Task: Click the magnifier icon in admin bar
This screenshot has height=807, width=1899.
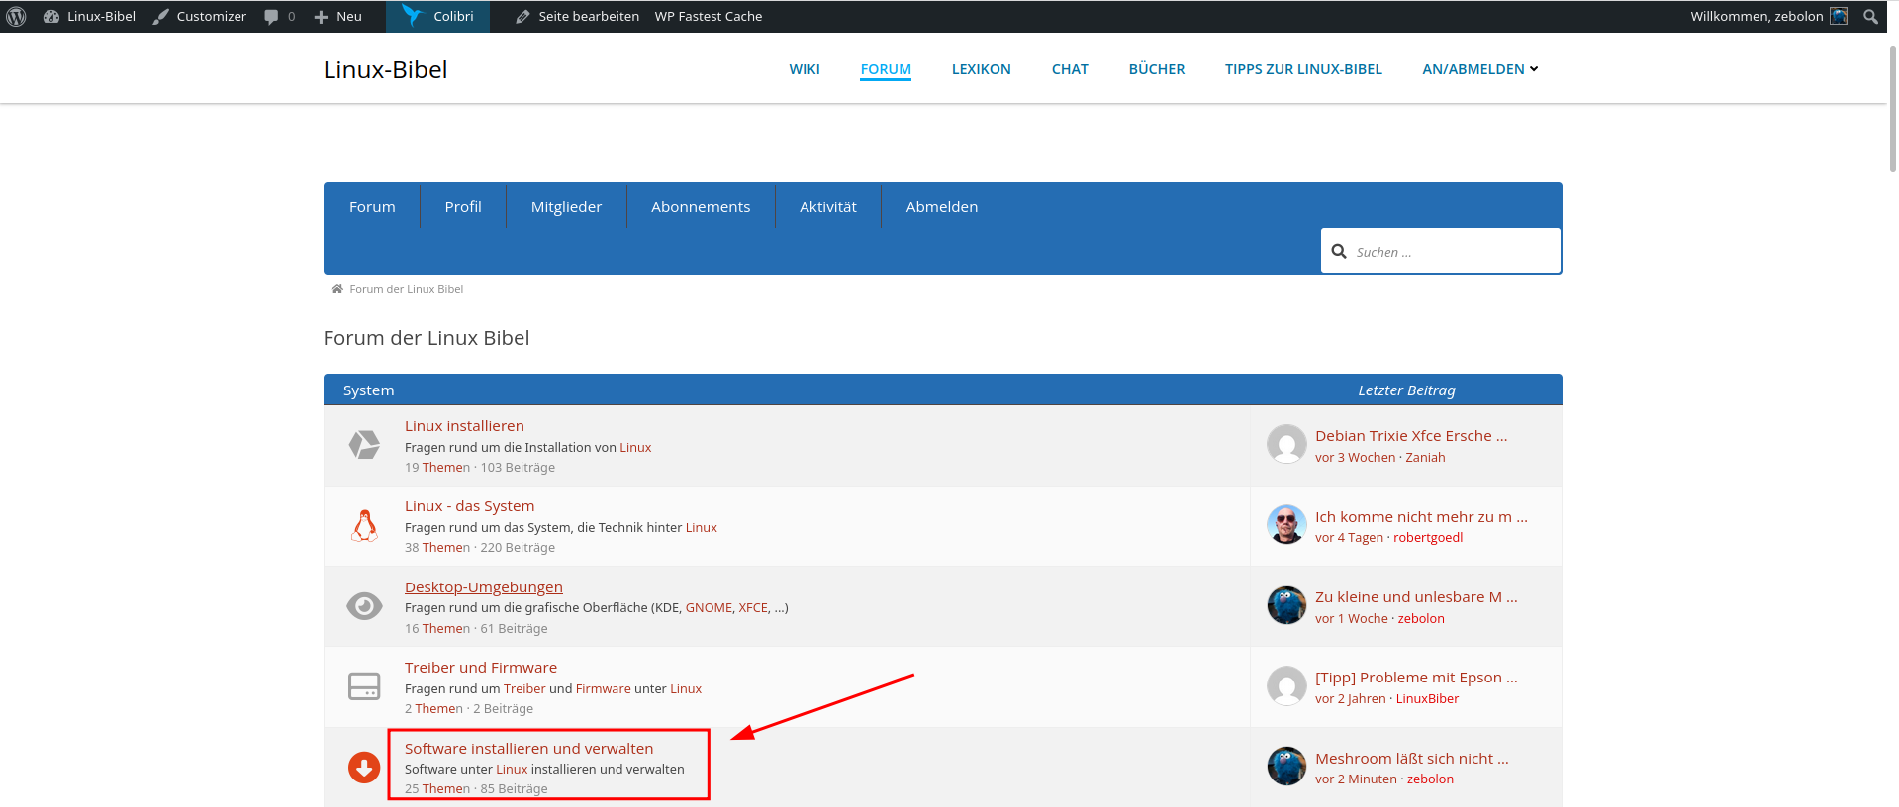Action: click(1870, 16)
